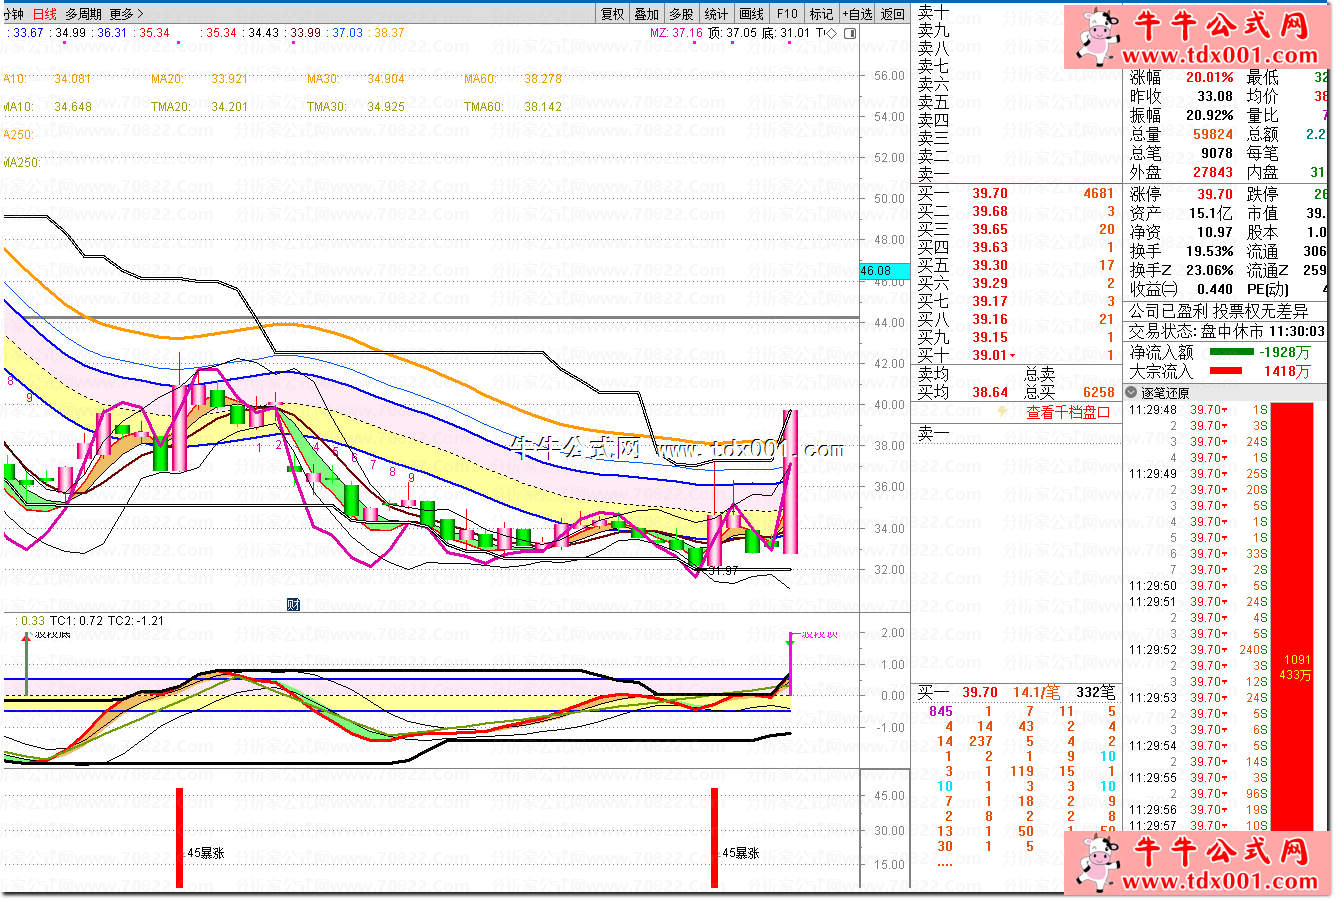The height and width of the screenshot is (900, 1336).
Task: Click the 交易状态 盘中休市 status line
Action: click(1227, 332)
